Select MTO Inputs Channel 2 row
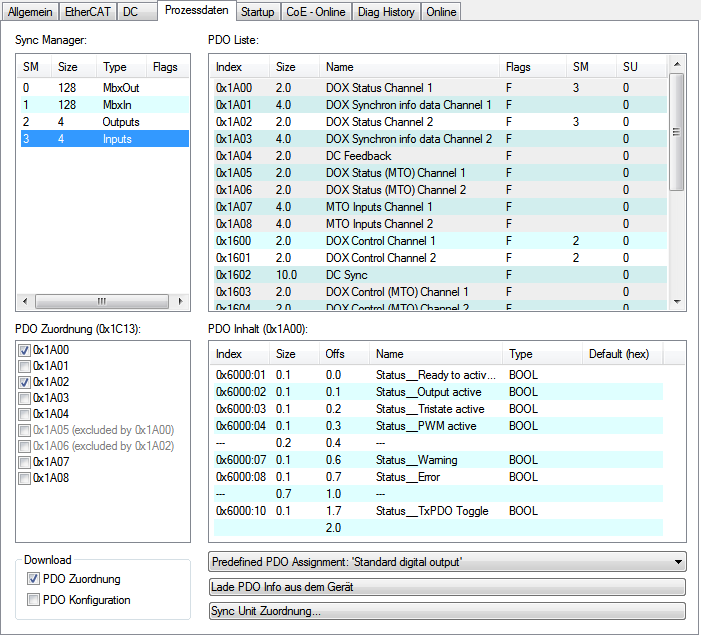Screen dimensions: 701x636 [440, 223]
